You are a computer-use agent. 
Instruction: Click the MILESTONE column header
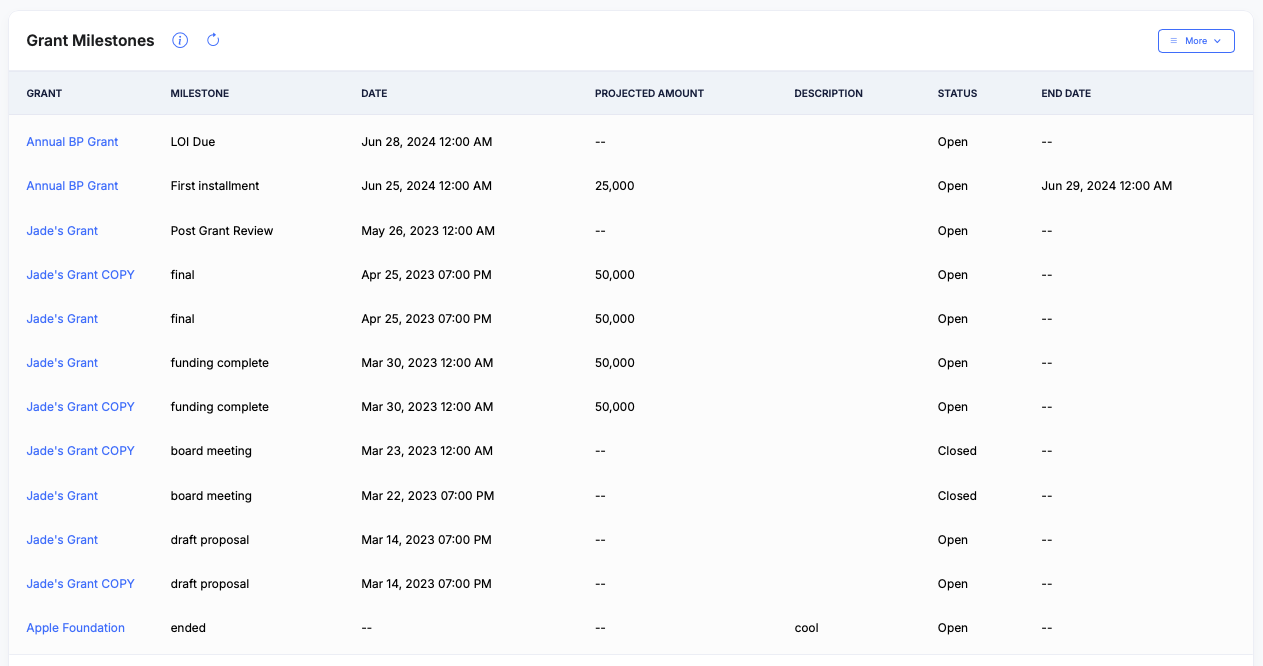(x=200, y=93)
